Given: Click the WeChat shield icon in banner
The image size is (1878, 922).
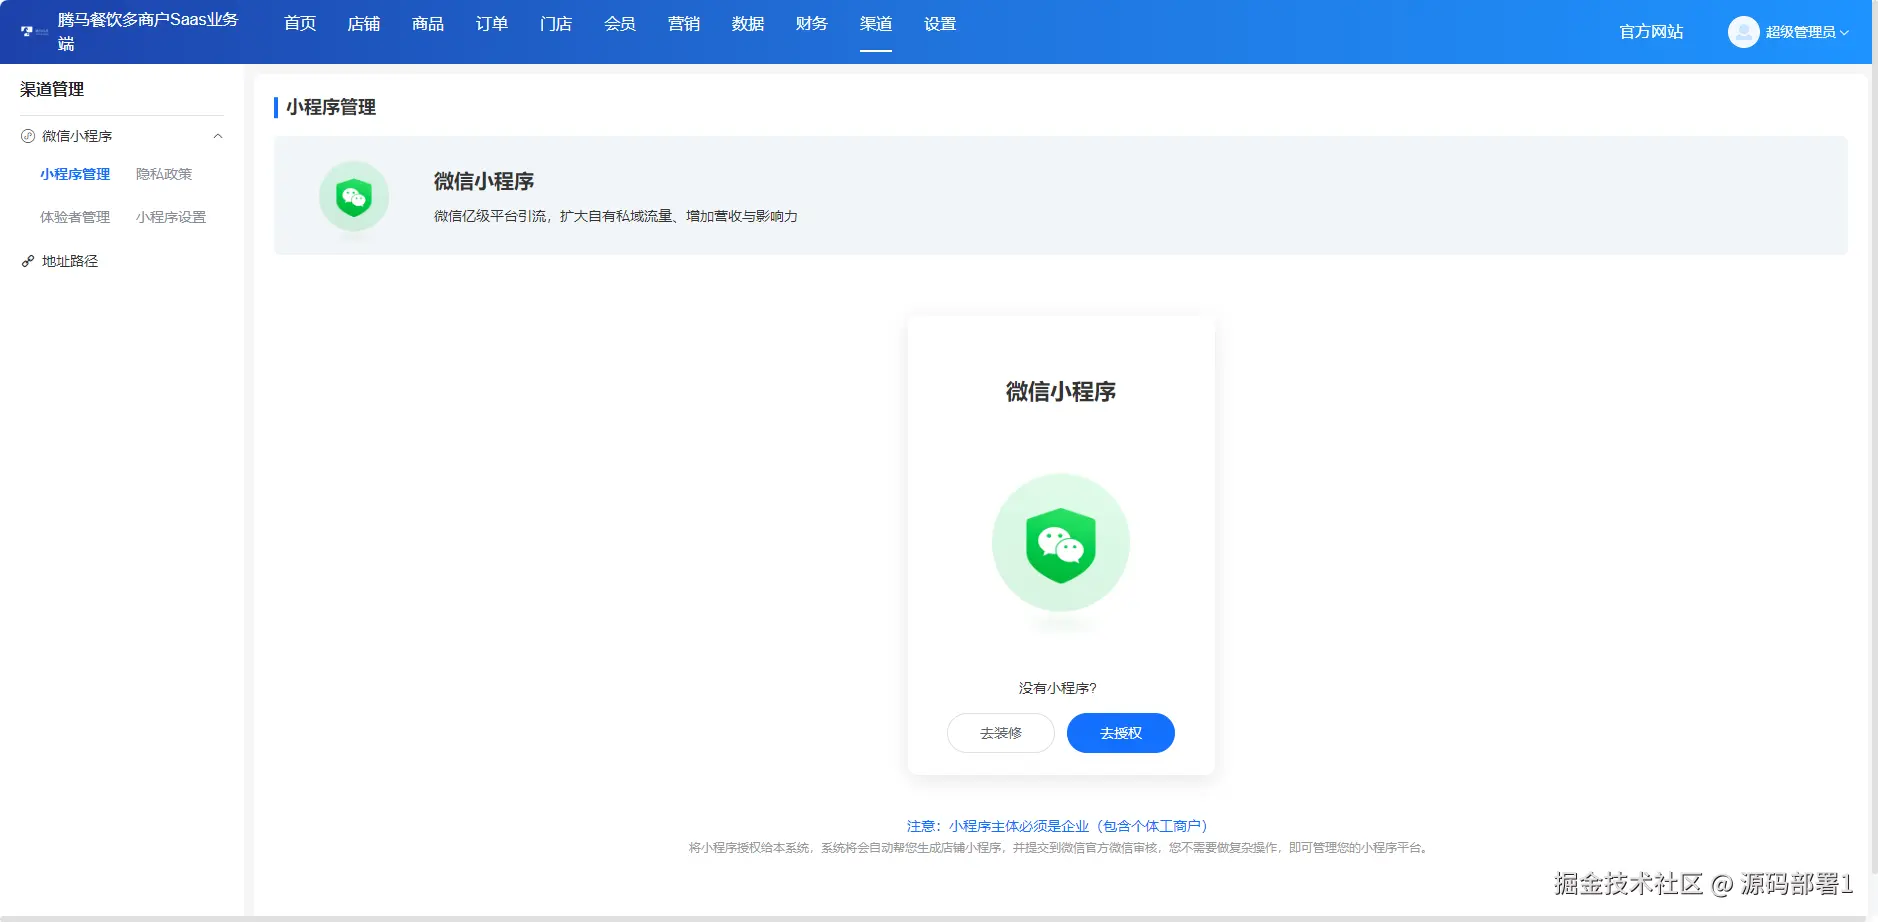Looking at the screenshot, I should point(354,196).
